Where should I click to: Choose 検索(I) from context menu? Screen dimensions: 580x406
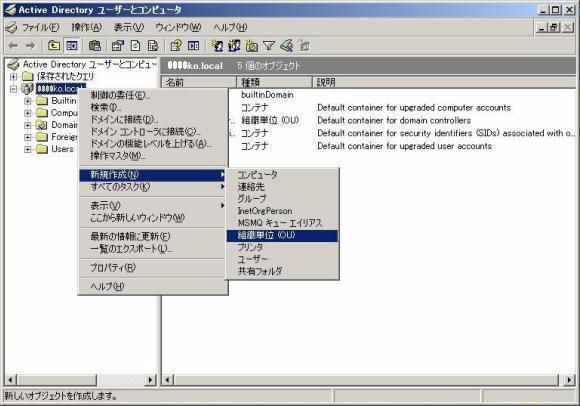pos(153,108)
